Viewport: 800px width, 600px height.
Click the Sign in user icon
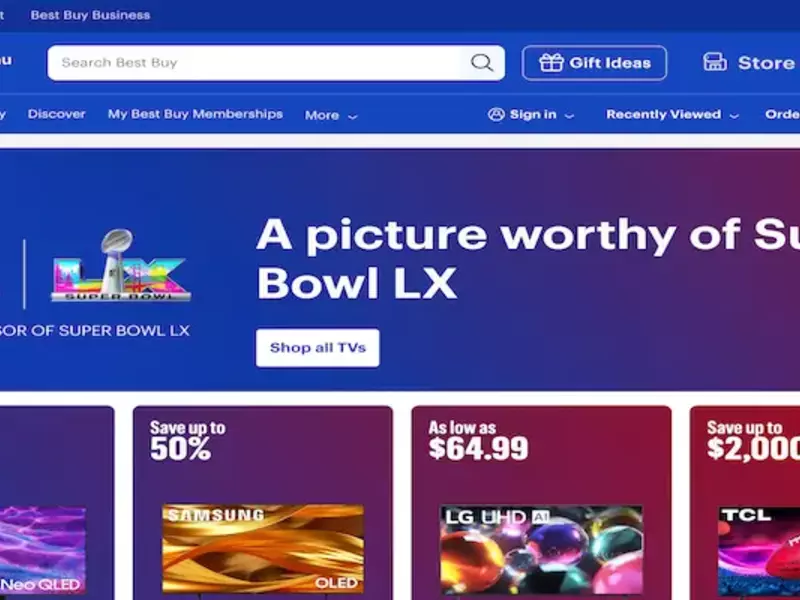click(x=496, y=114)
